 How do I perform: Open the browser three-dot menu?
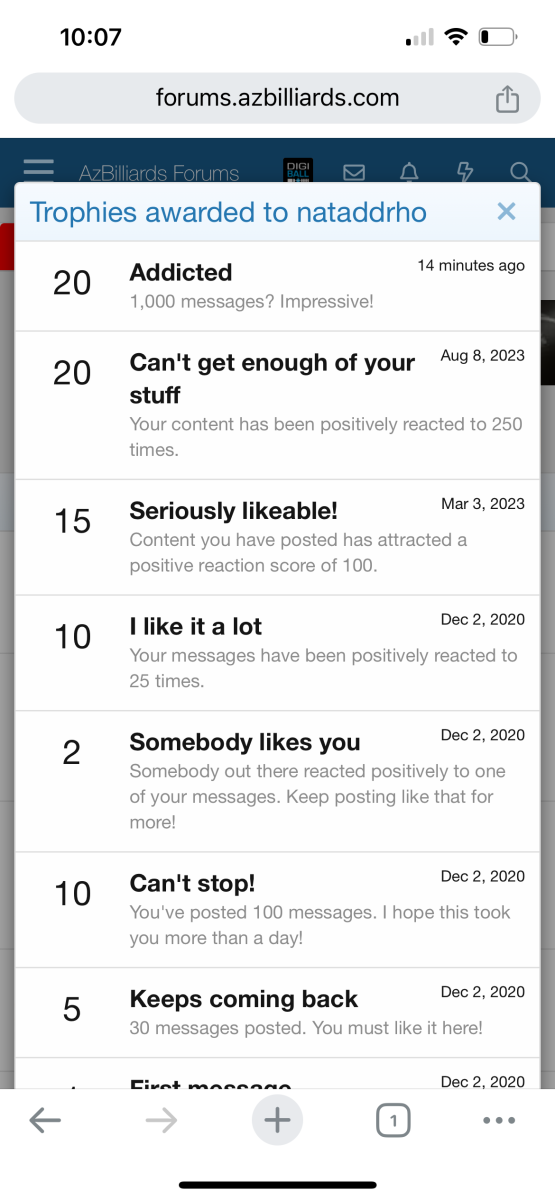499,1121
